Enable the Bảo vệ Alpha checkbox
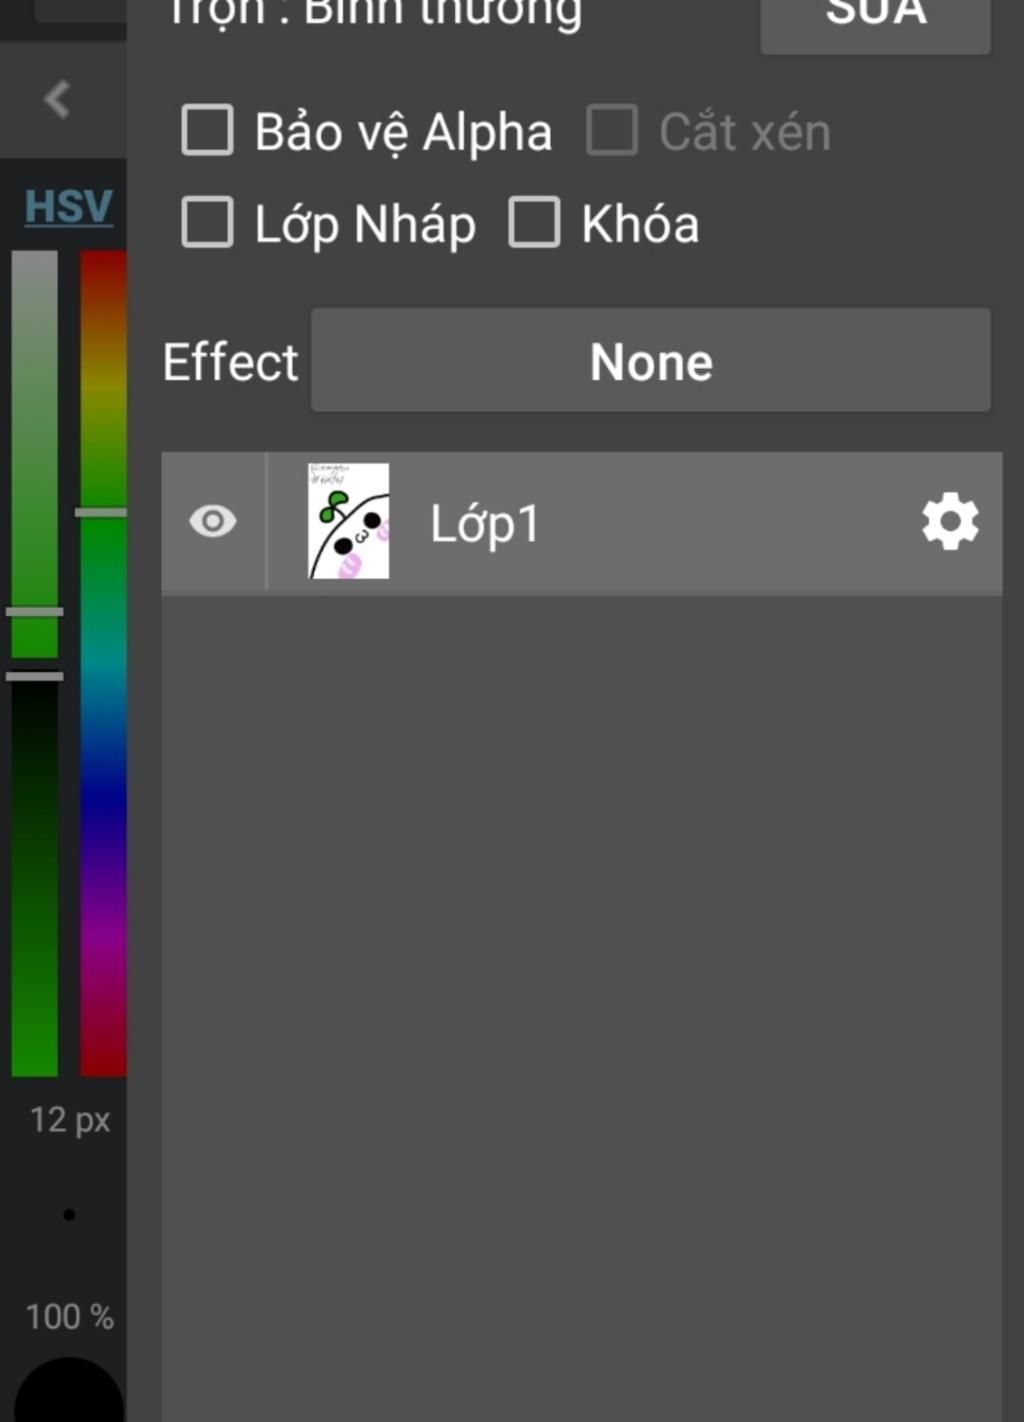 coord(207,131)
